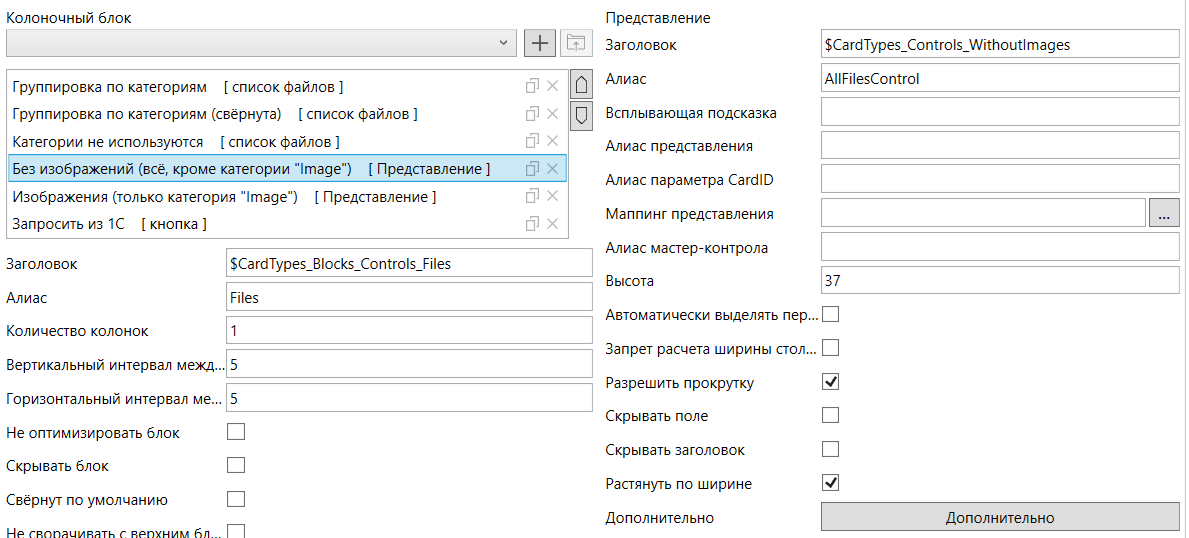Screen dimensions: 1189x538
Task: Copy the 'Запросить из 1С' control
Action: pos(532,224)
